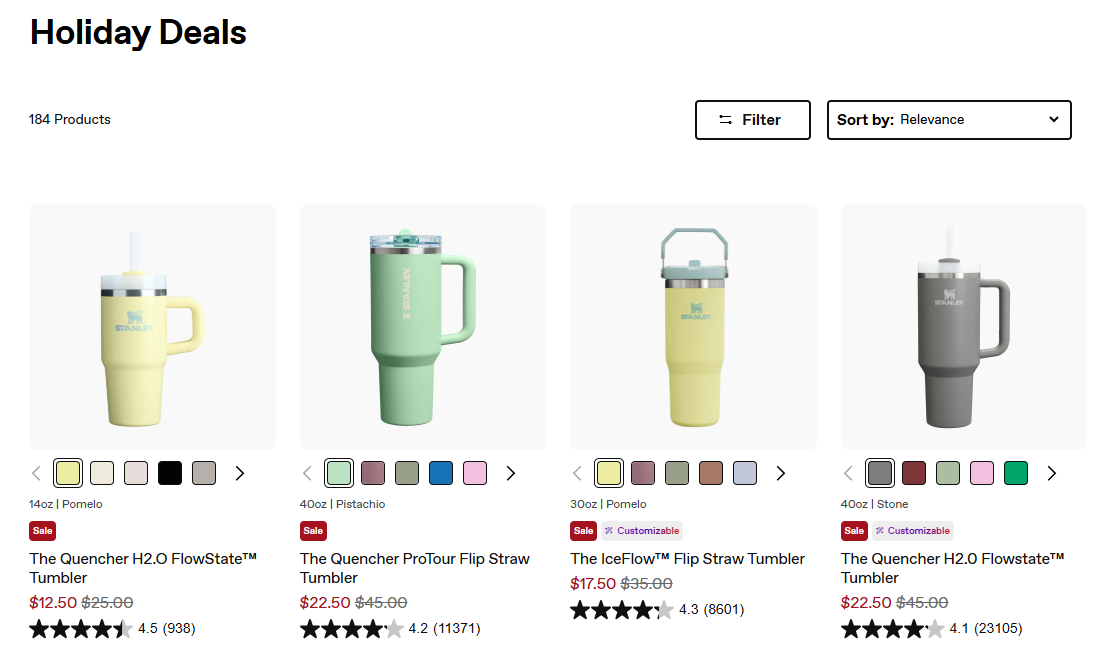The image size is (1105, 660).
Task: Select the brown swatch on IceFlow Tumbler
Action: point(711,473)
